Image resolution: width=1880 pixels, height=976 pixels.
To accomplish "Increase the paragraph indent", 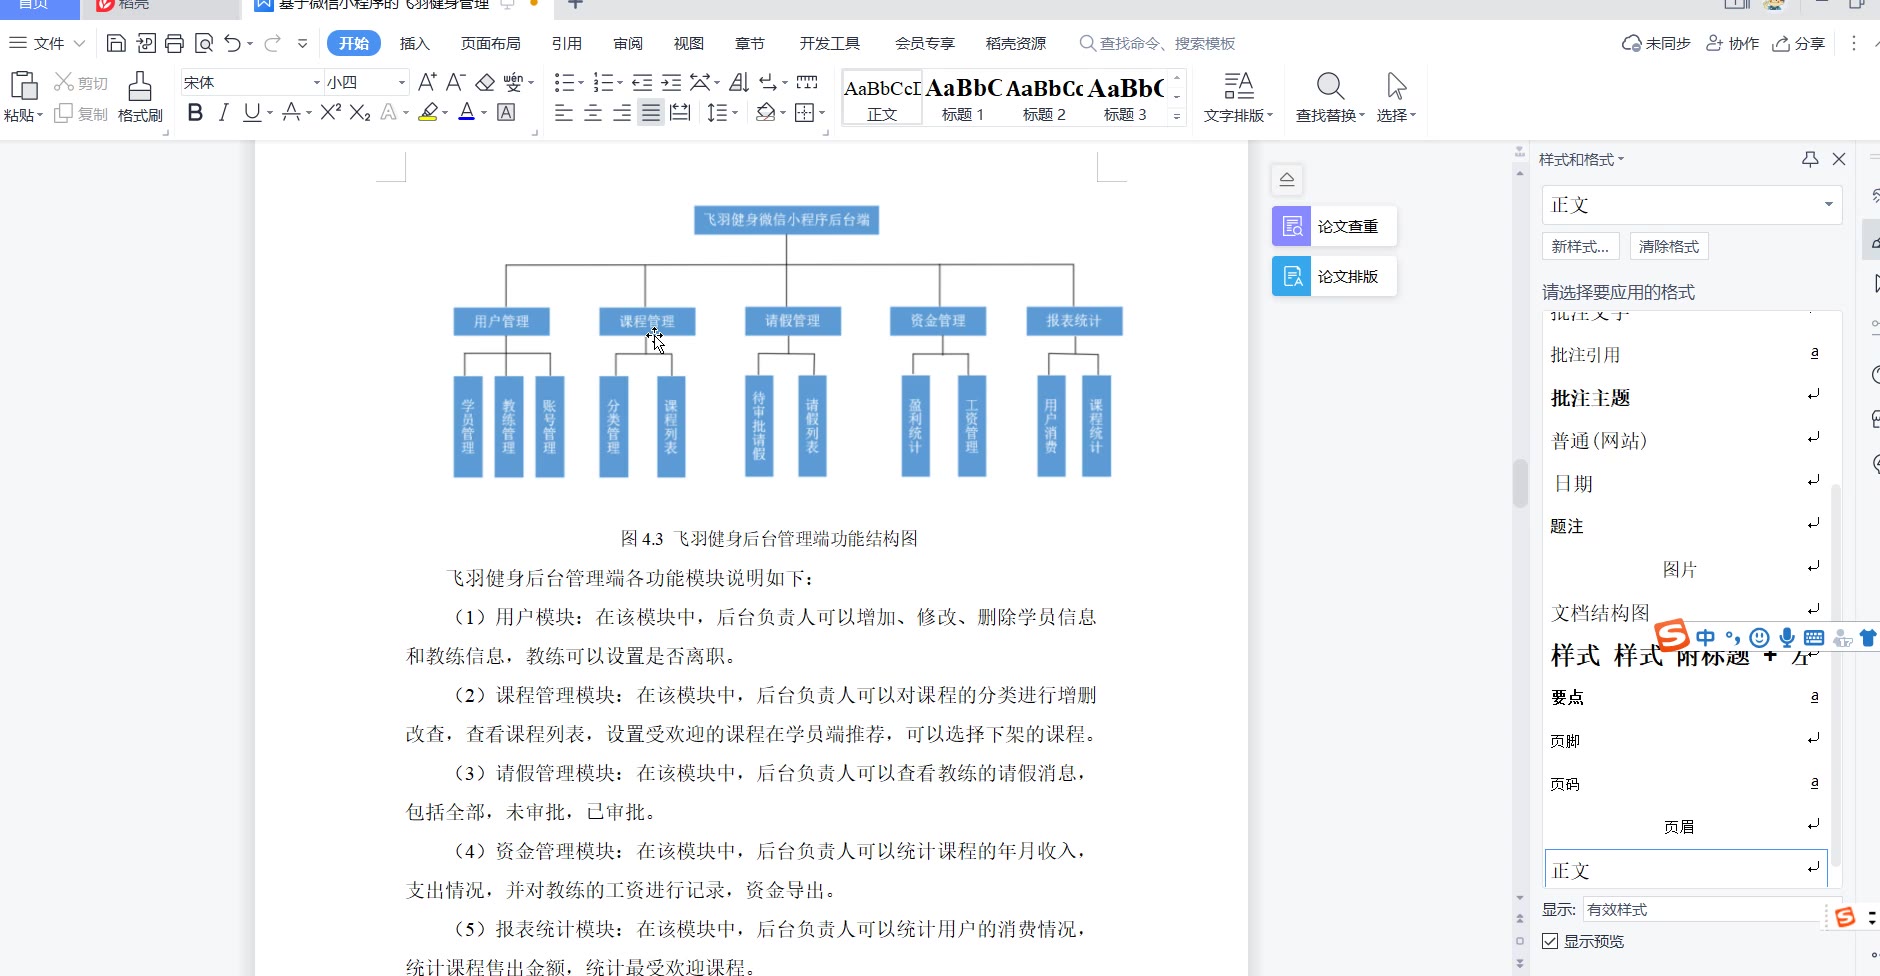I will coord(672,82).
